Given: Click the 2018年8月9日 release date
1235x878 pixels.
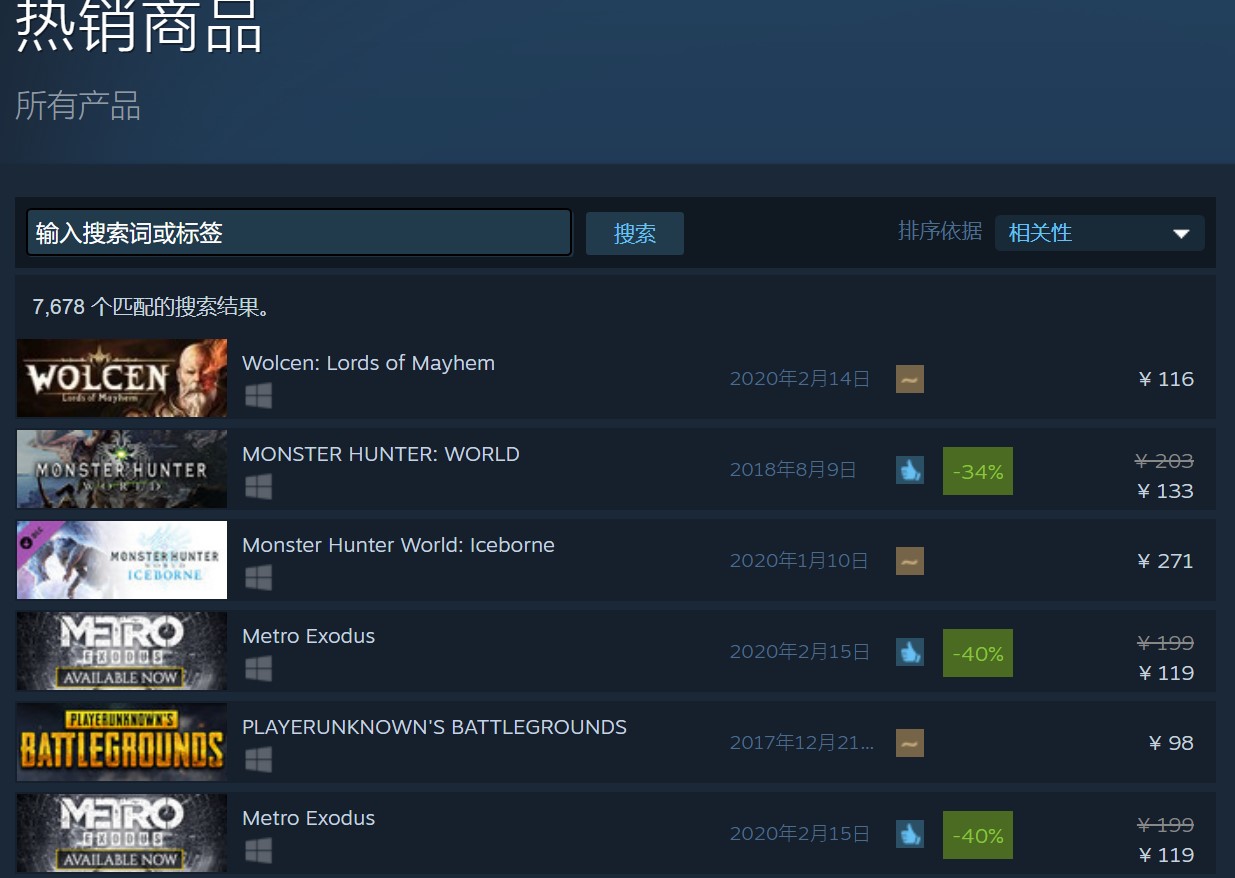Looking at the screenshot, I should pos(793,470).
